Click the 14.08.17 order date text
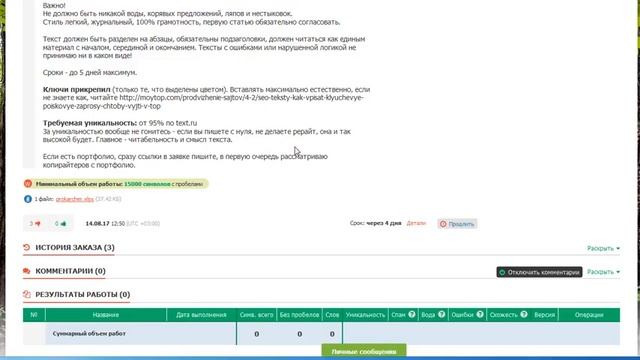The height and width of the screenshot is (360, 640). tap(97, 224)
